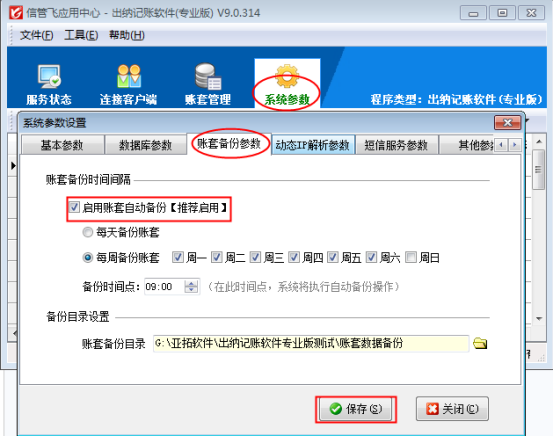554x437 pixels.
Task: Click the 保存(S) button
Action: (x=356, y=409)
